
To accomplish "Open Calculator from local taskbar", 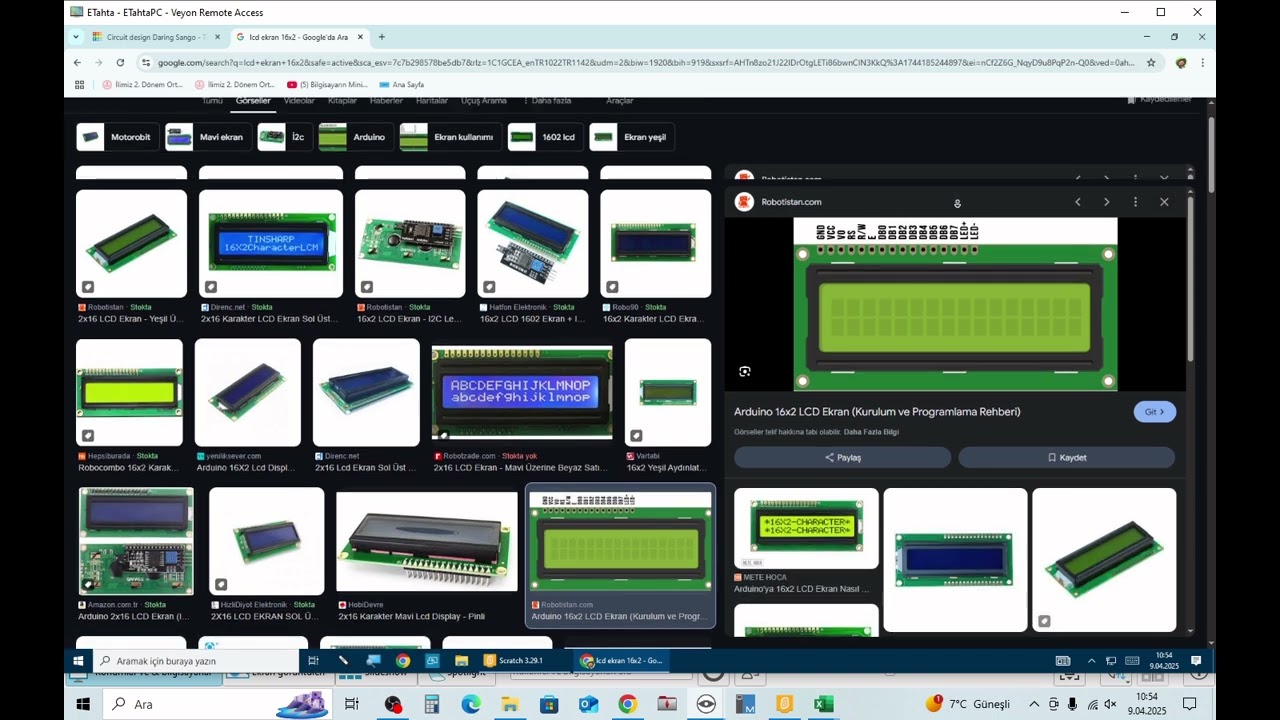I will pos(432,704).
